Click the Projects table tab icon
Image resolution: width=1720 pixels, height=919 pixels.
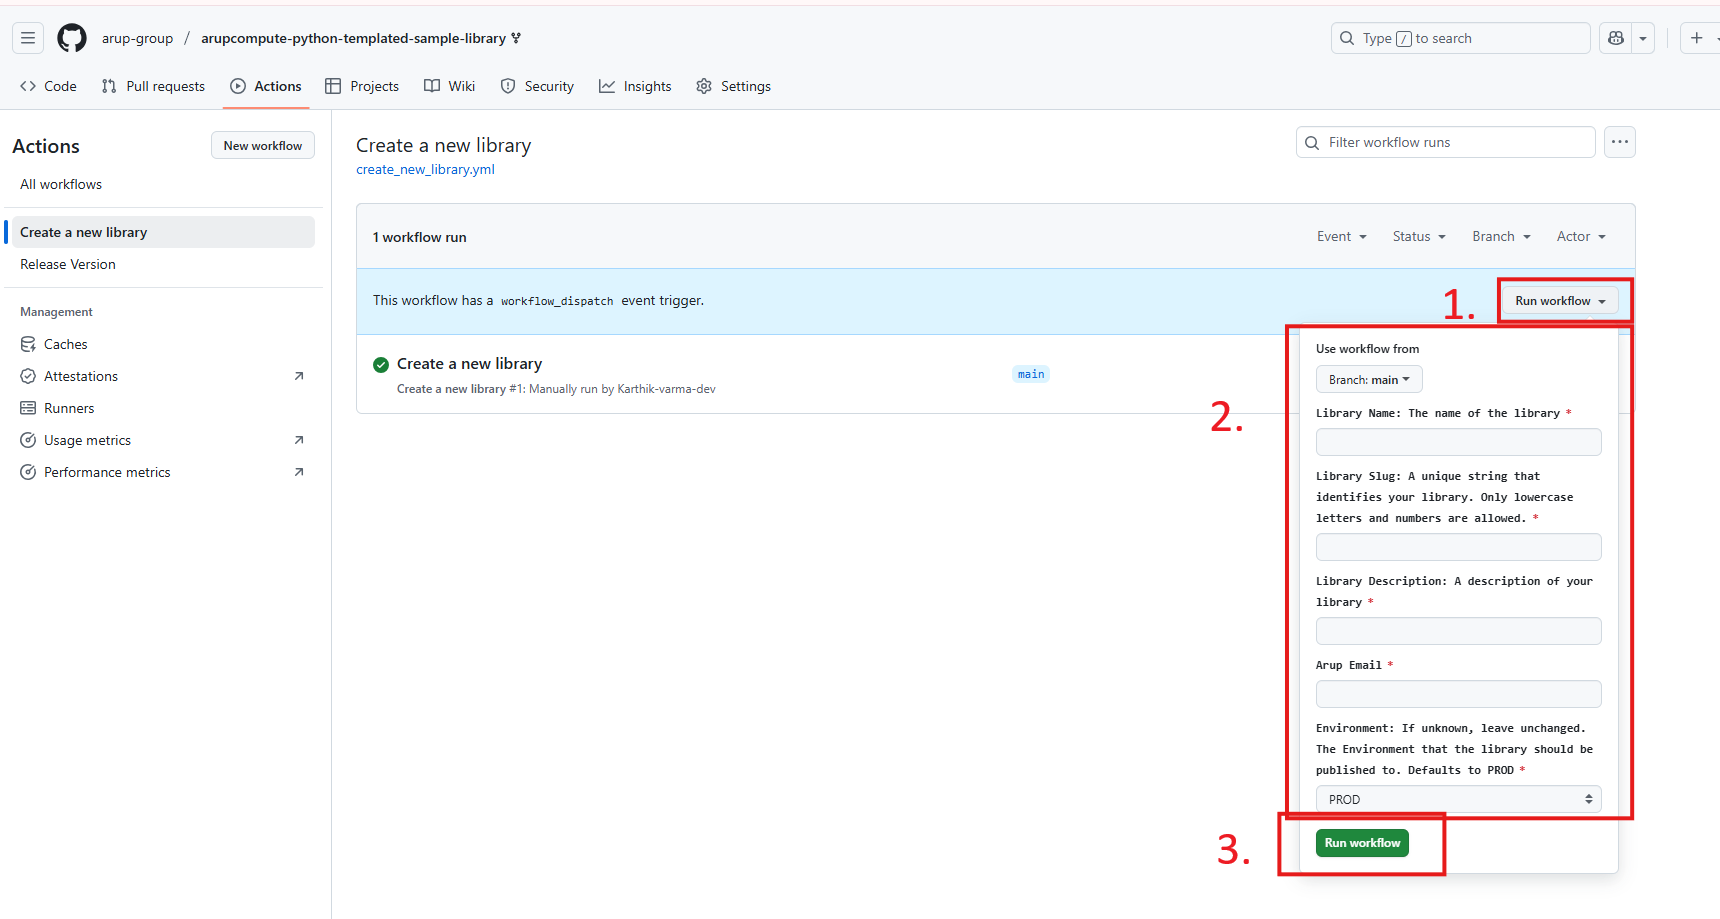pyautogui.click(x=333, y=86)
